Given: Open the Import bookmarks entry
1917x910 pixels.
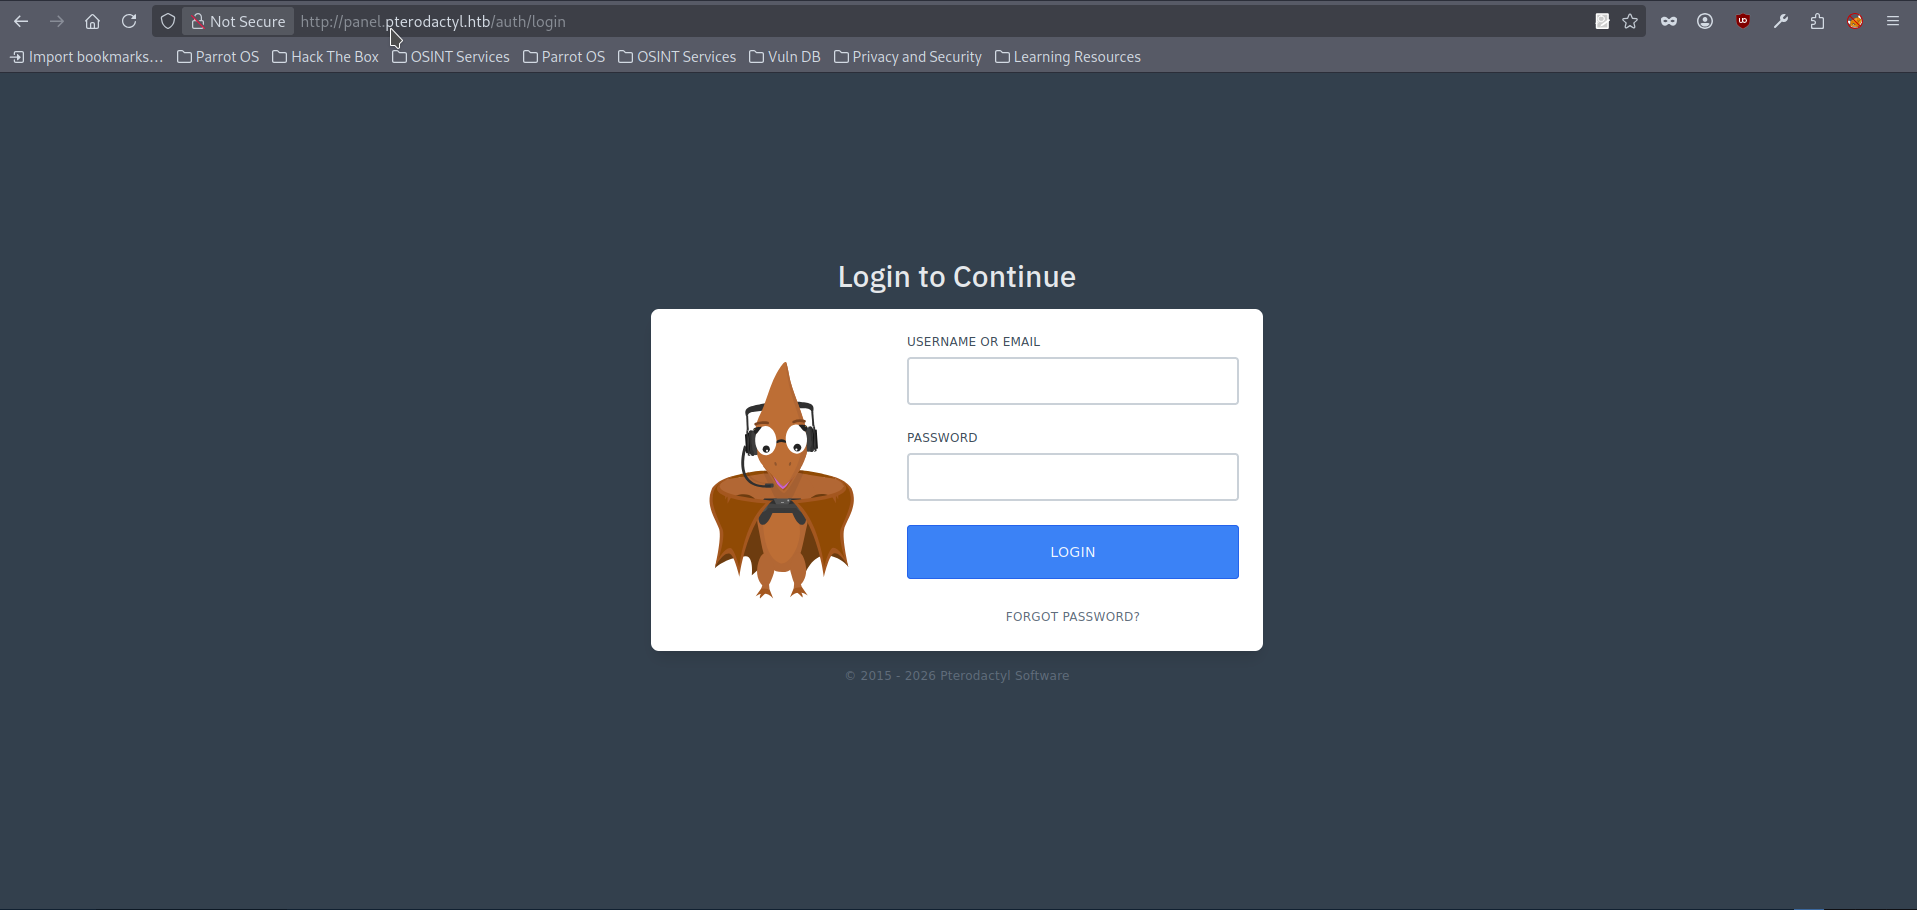Looking at the screenshot, I should pyautogui.click(x=86, y=57).
